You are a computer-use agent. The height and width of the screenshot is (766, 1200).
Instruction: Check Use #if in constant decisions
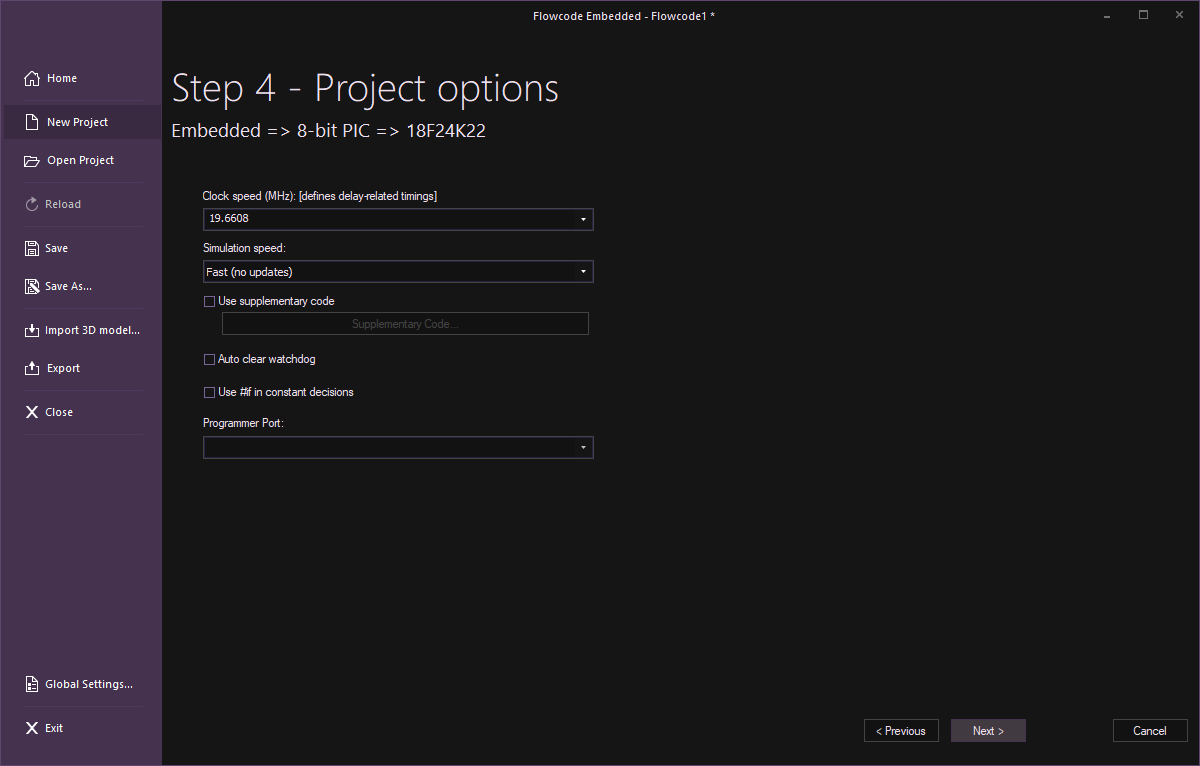209,392
